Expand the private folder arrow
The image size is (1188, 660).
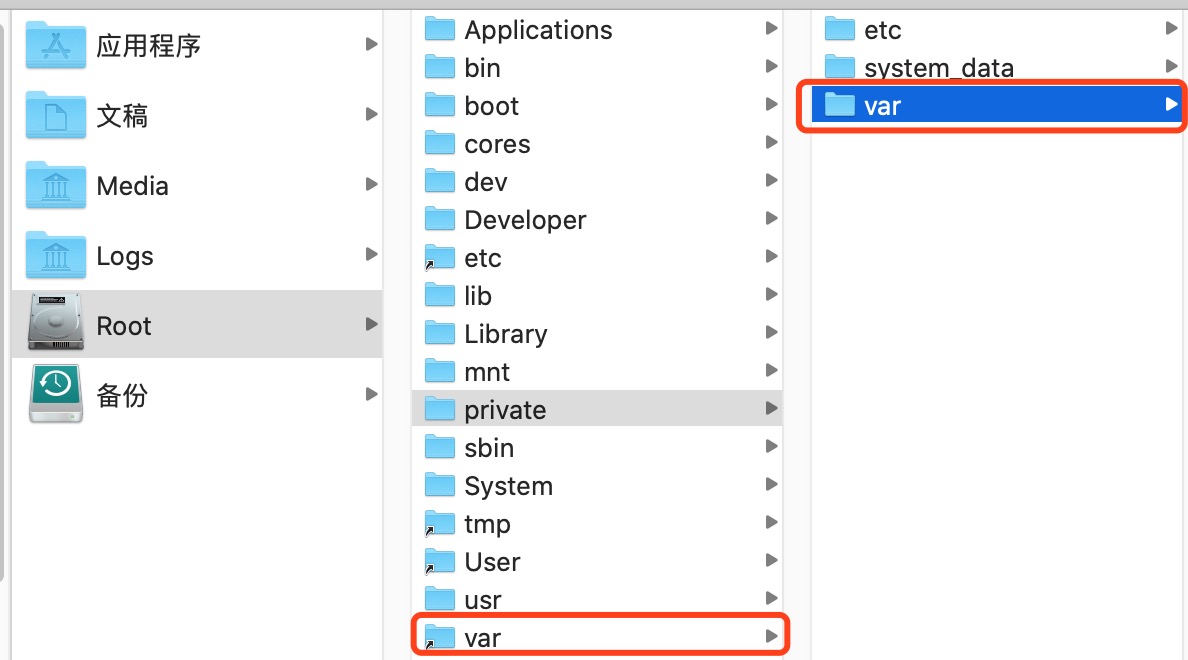771,408
